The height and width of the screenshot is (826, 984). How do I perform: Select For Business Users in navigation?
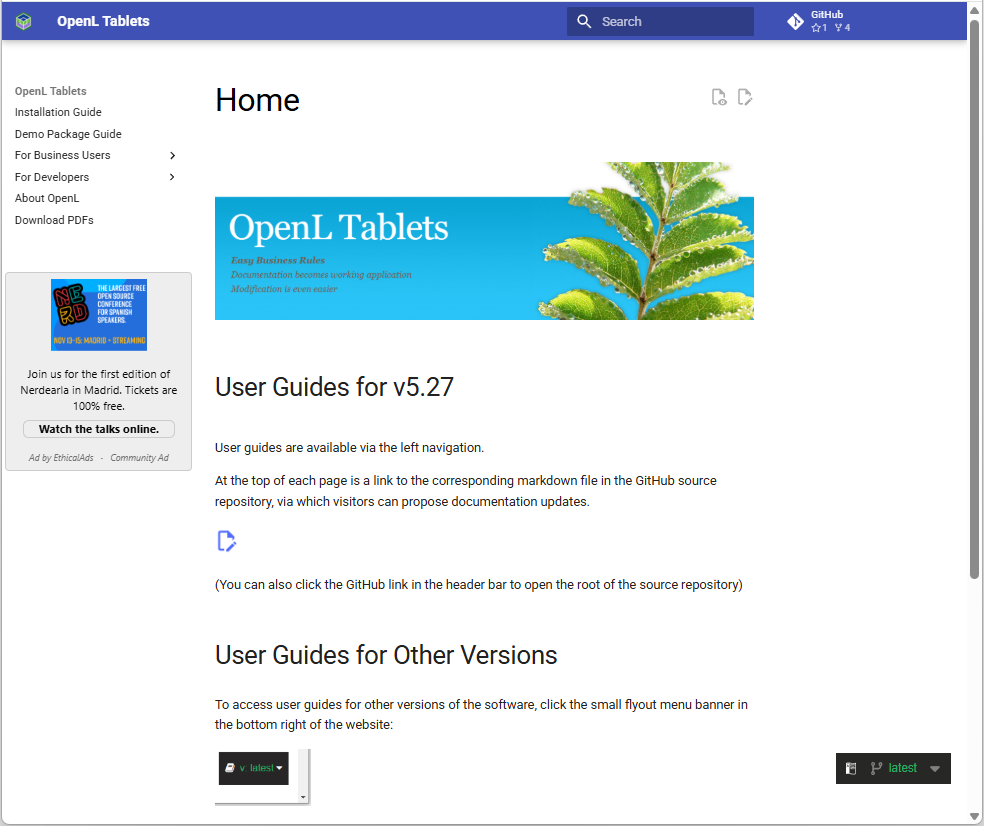point(63,155)
